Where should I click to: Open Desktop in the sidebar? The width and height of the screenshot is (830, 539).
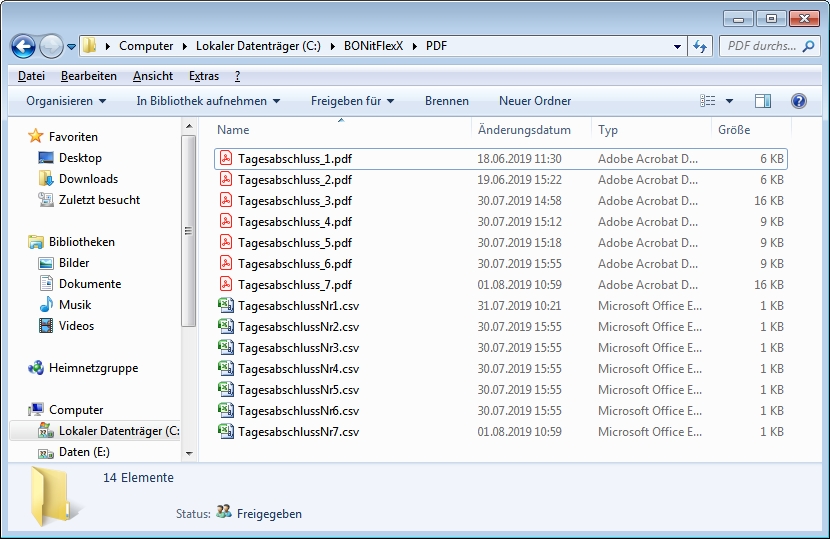80,158
